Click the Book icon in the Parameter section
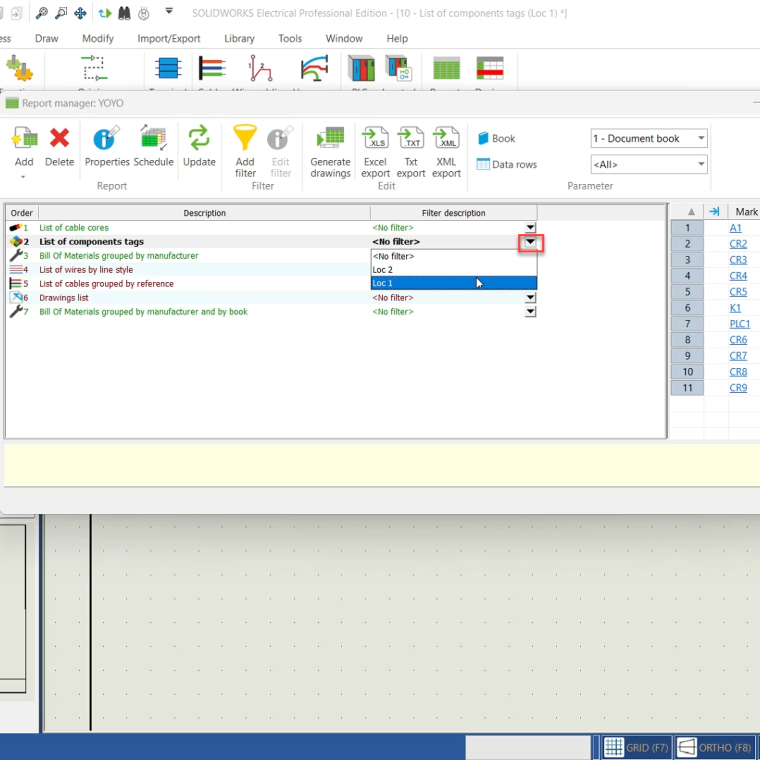The width and height of the screenshot is (760, 760). point(483,138)
